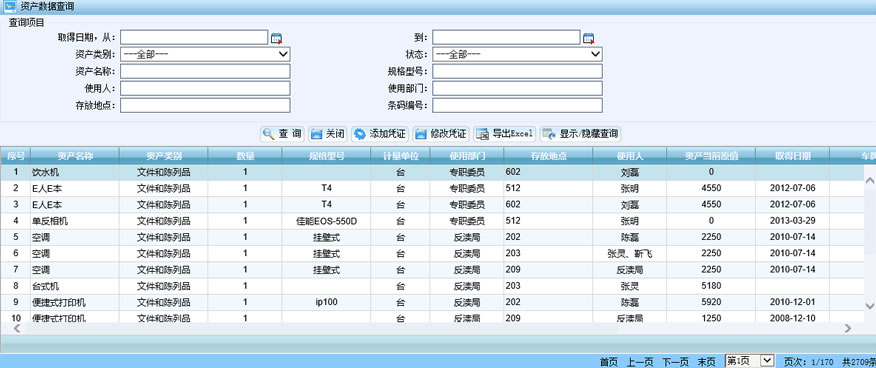Sort by 资产当前原值 column header

(x=711, y=156)
